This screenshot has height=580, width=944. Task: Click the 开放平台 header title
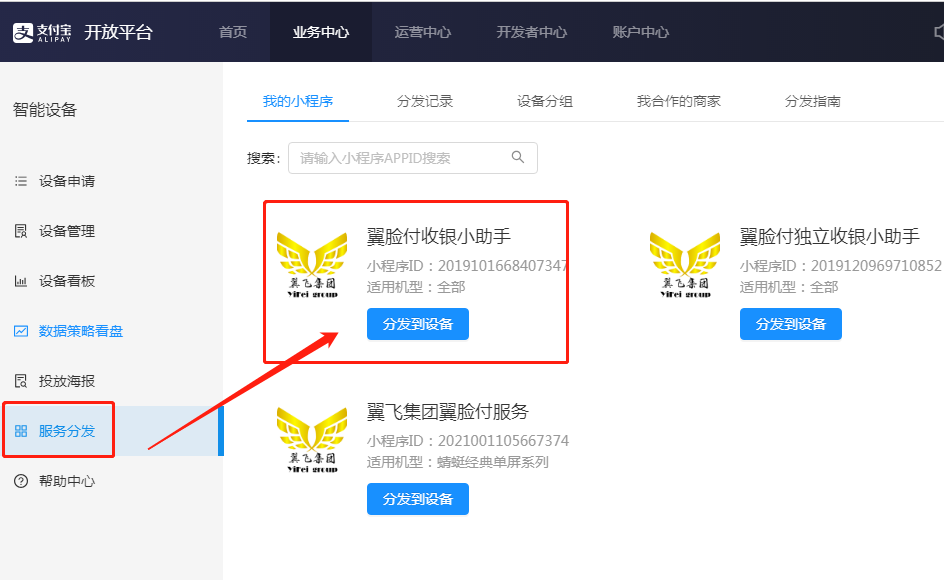(119, 32)
